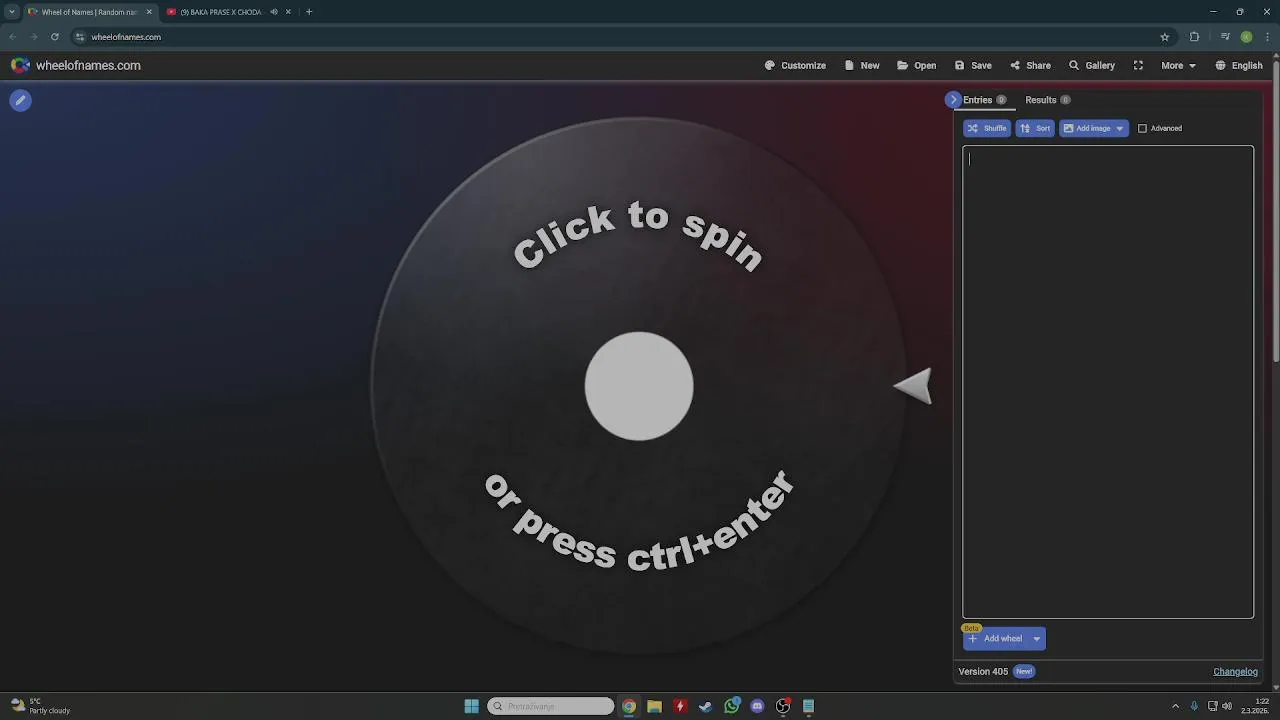Collapse the entries panel with the chevron button

pos(953,100)
